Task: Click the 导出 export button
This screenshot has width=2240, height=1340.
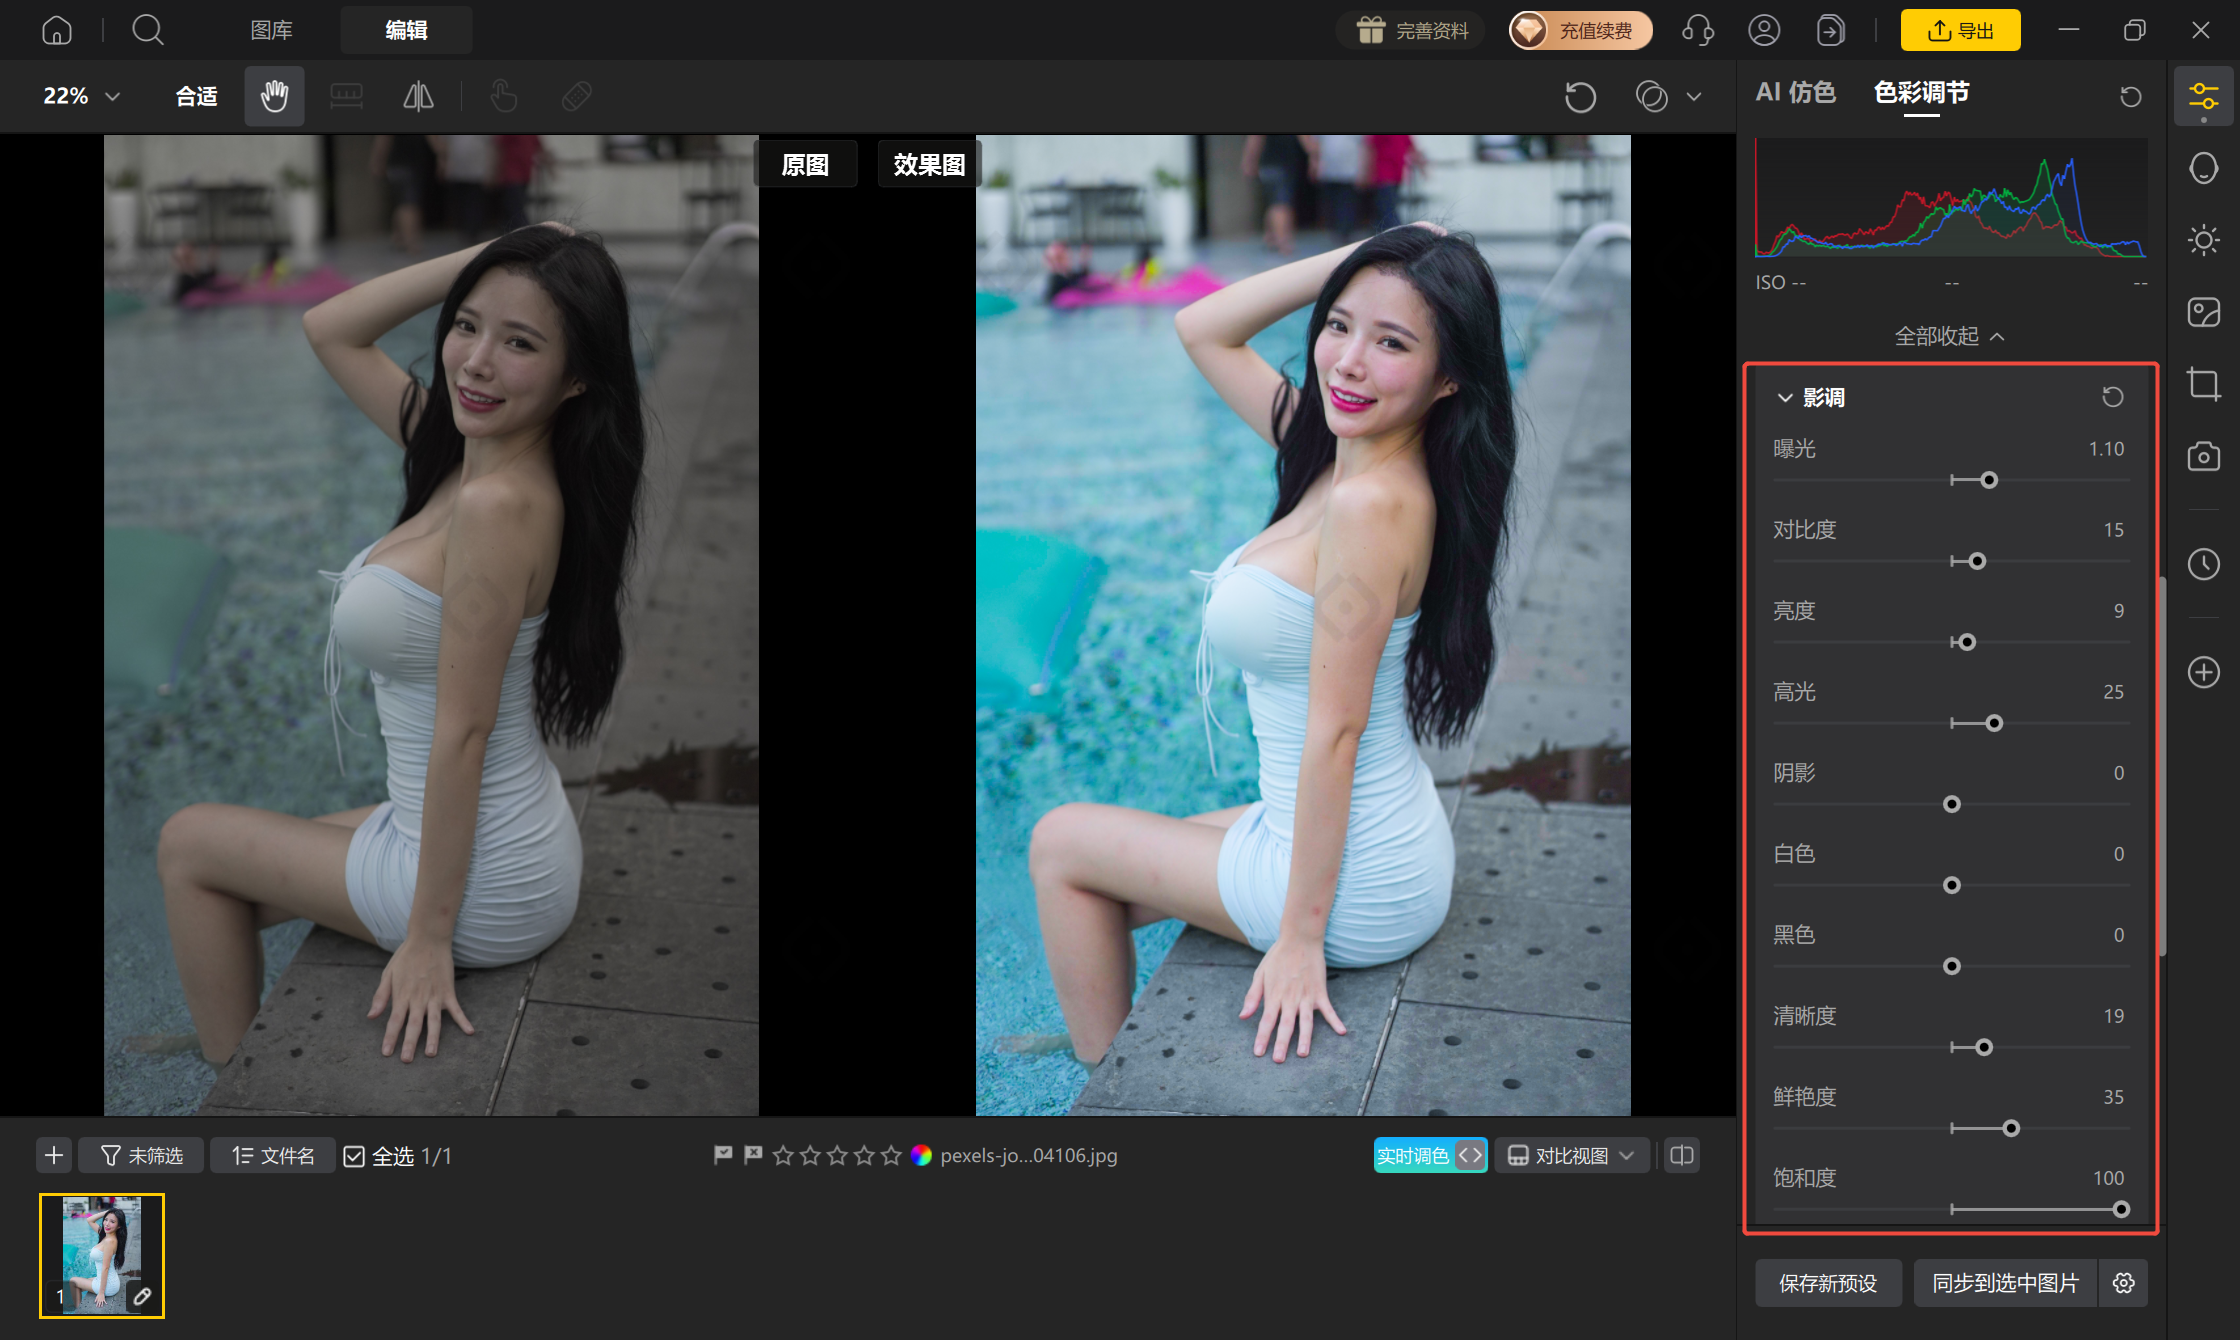Action: point(1960,30)
